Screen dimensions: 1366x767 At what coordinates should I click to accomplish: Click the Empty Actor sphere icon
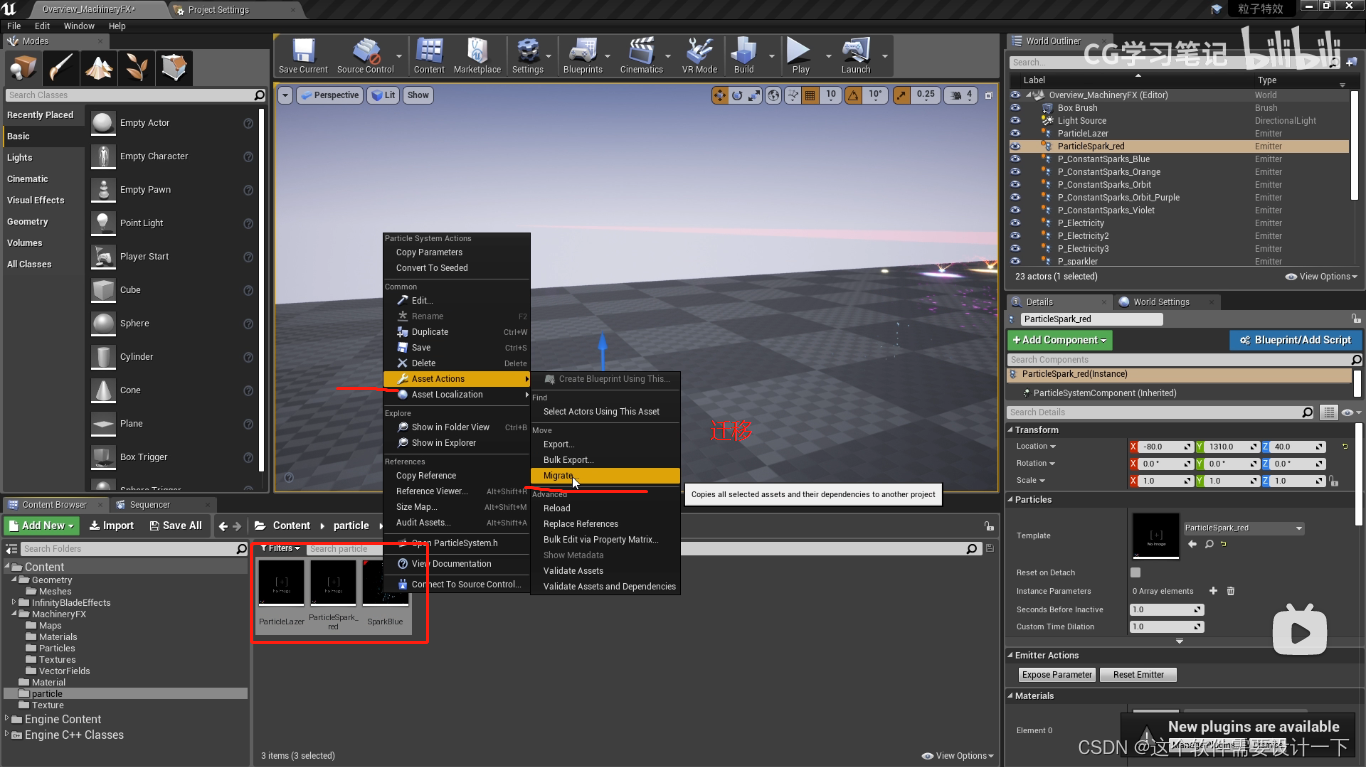point(103,123)
